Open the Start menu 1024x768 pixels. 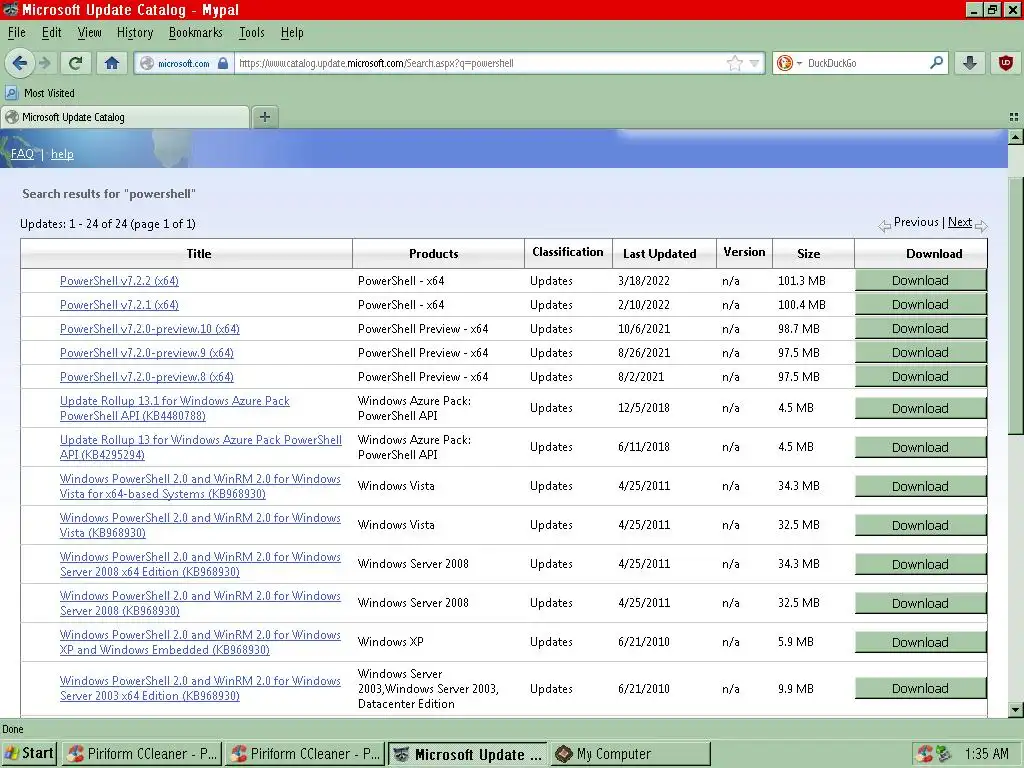pyautogui.click(x=29, y=754)
